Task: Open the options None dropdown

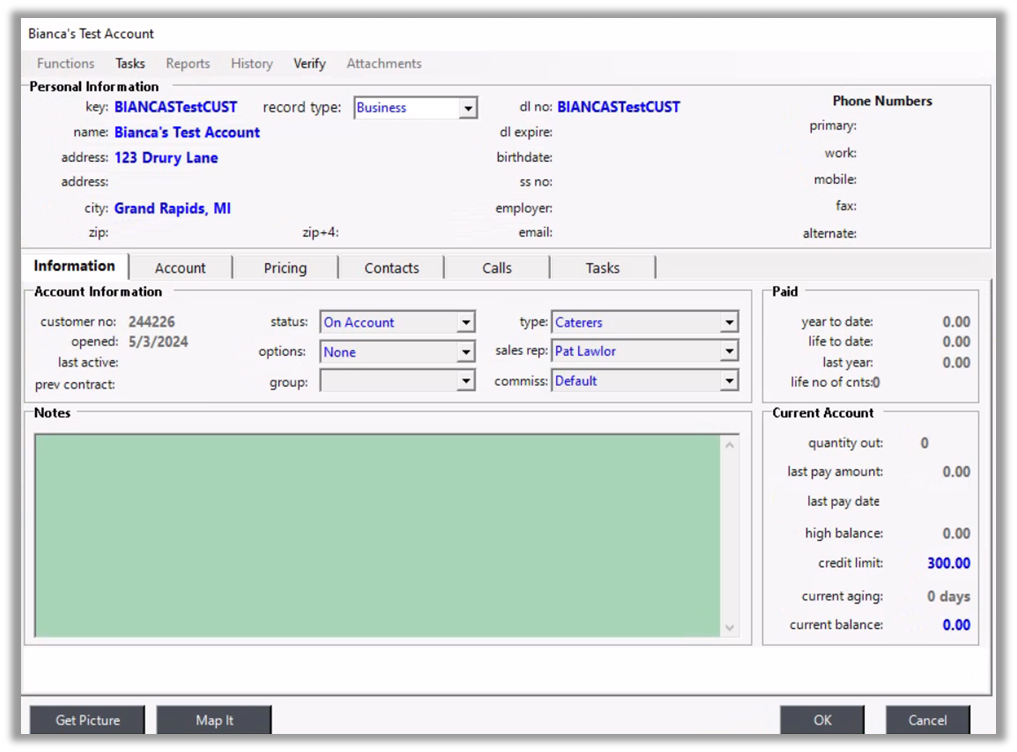Action: (465, 352)
